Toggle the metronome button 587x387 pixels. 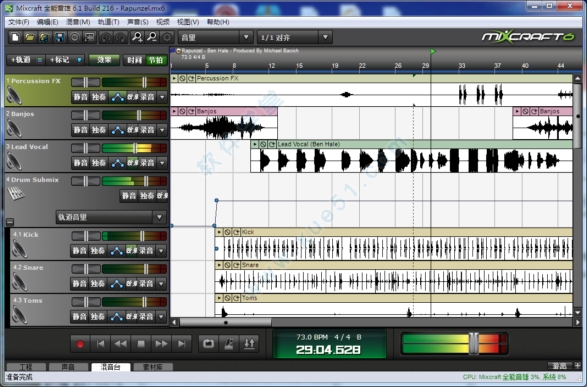[x=229, y=344]
